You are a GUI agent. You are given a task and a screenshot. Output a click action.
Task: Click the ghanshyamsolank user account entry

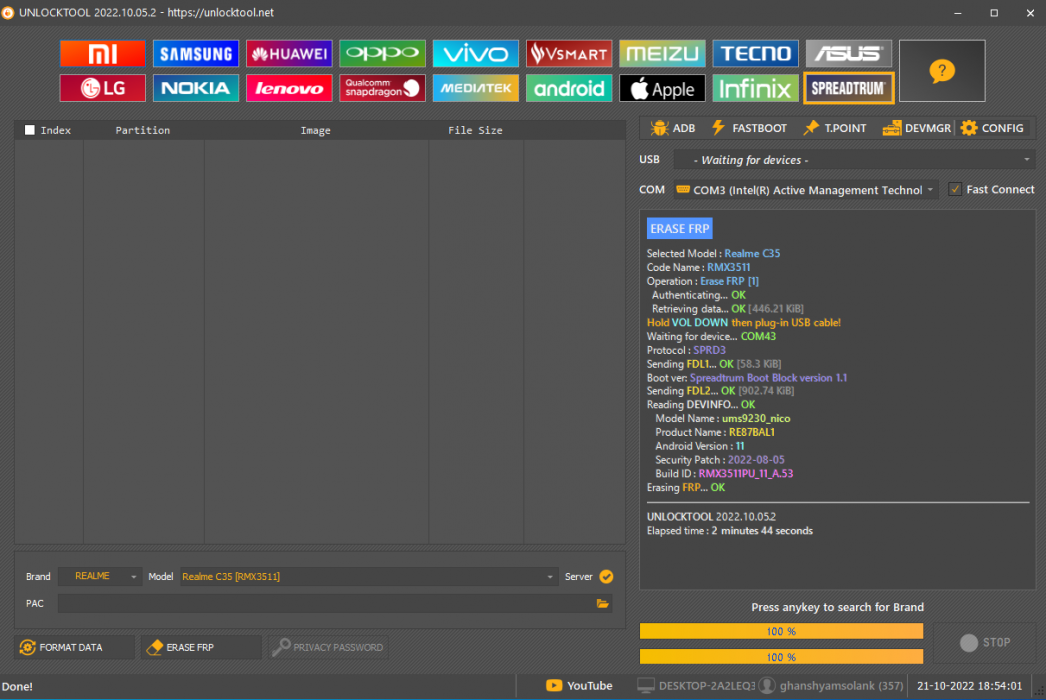click(x=833, y=685)
